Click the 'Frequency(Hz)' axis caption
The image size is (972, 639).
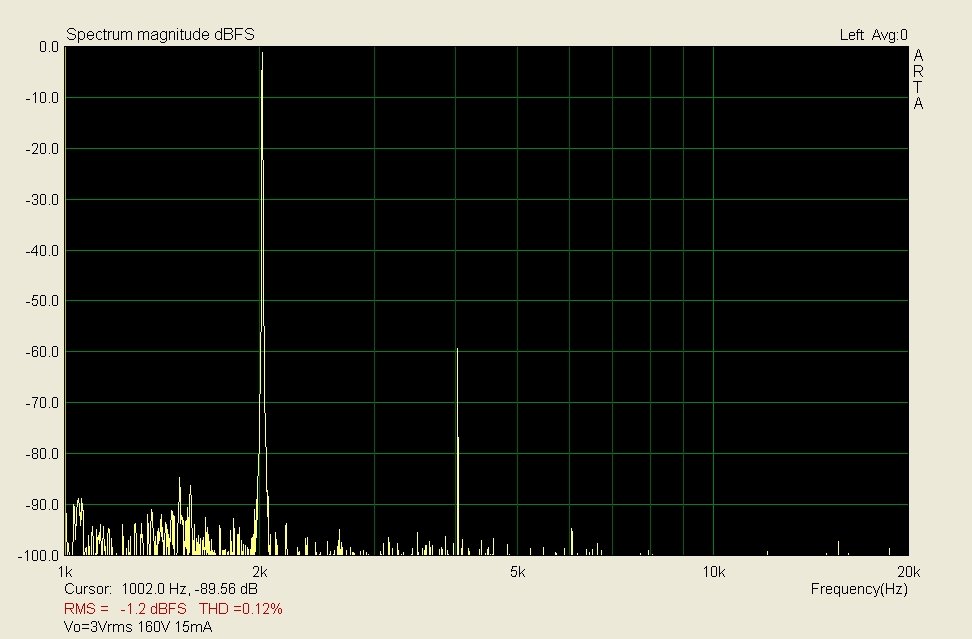pos(859,589)
